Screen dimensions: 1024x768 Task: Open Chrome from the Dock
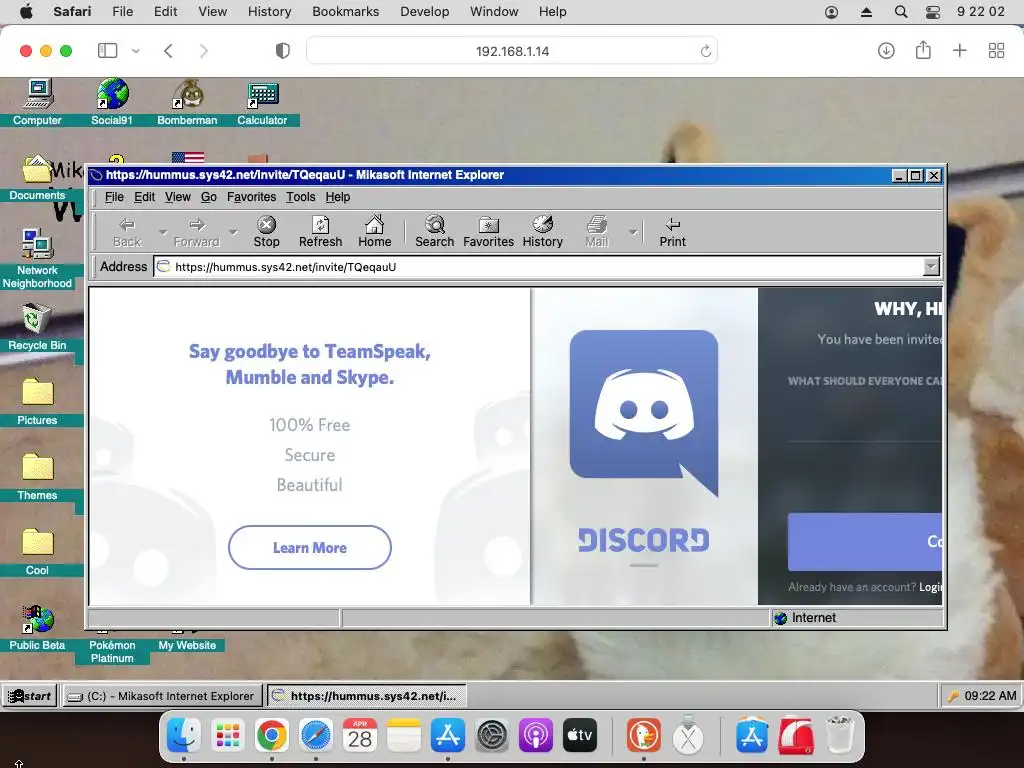pos(272,736)
